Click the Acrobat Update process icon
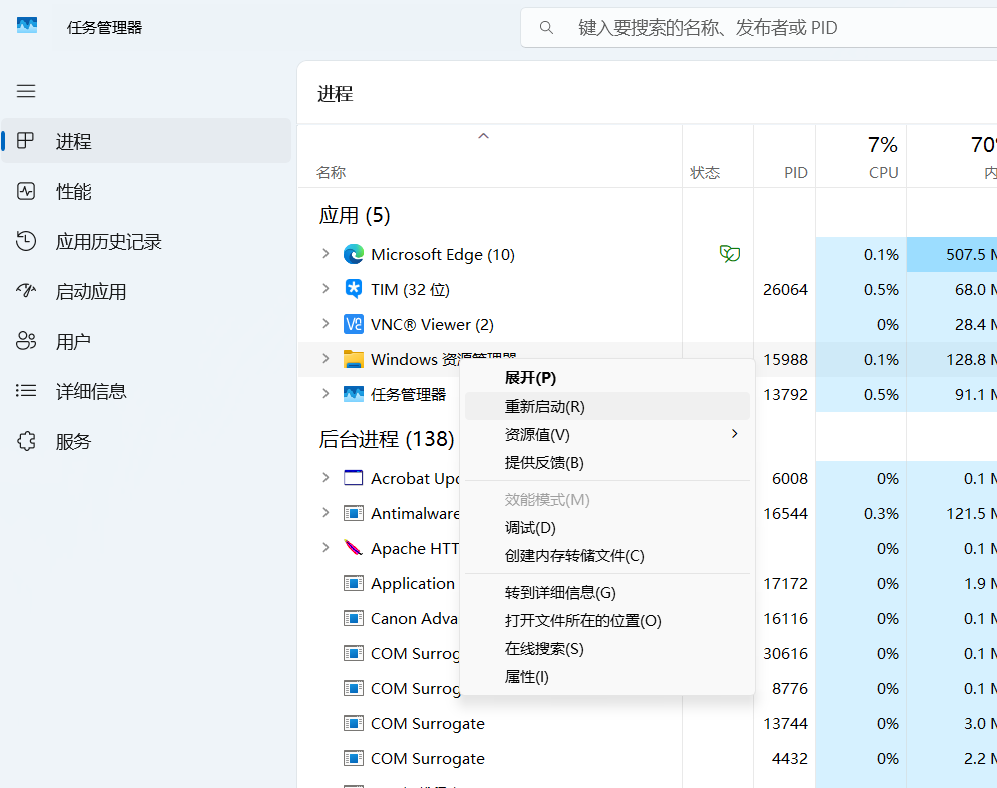 coord(354,478)
